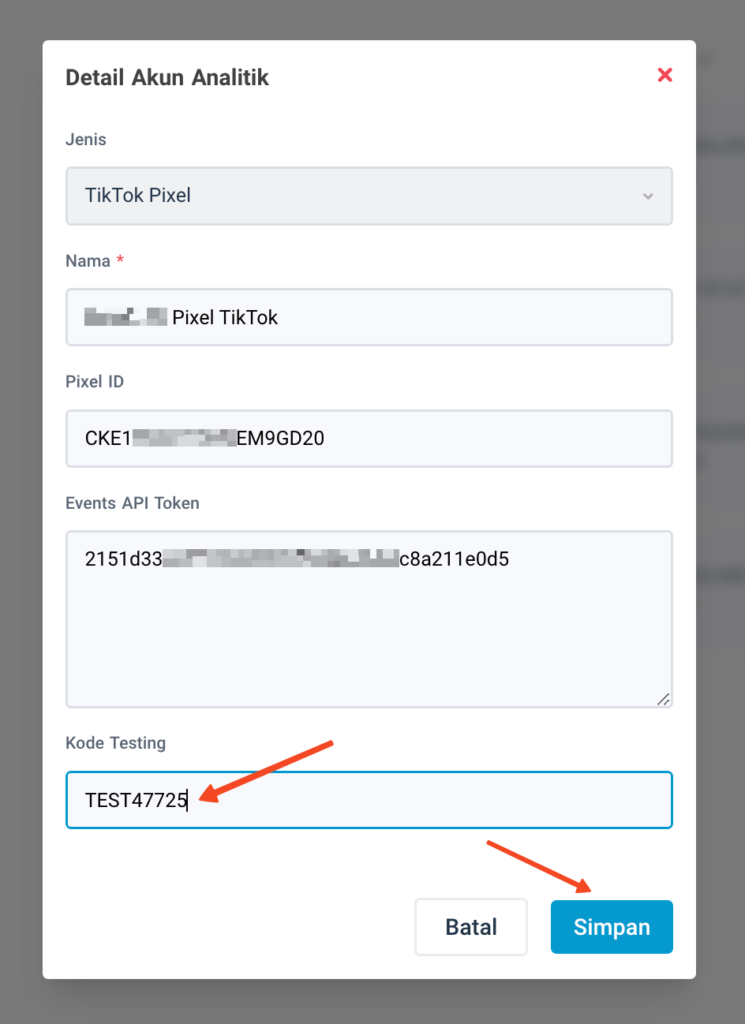Click the Jenis field label
Screen dimensions: 745x1024
click(86, 139)
